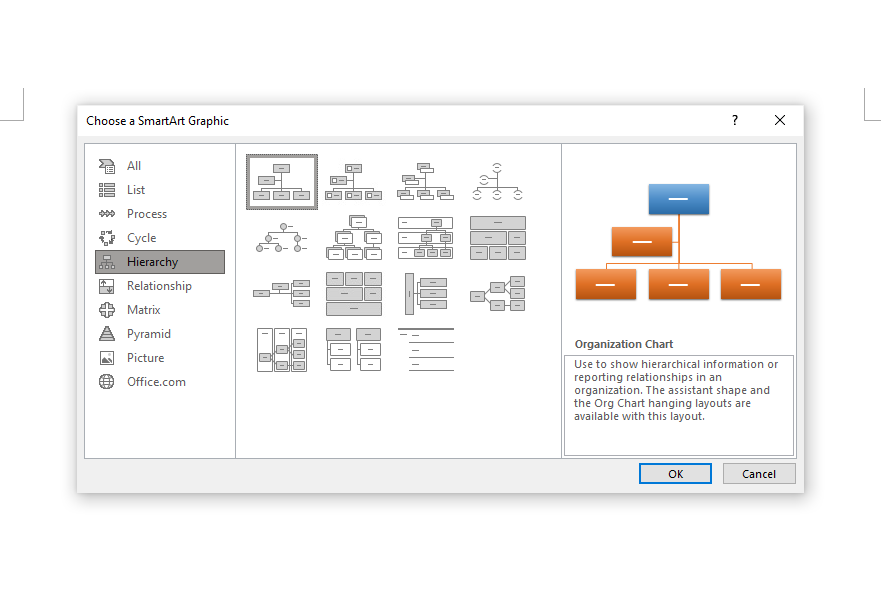Open the Office.com category

pyautogui.click(x=156, y=382)
